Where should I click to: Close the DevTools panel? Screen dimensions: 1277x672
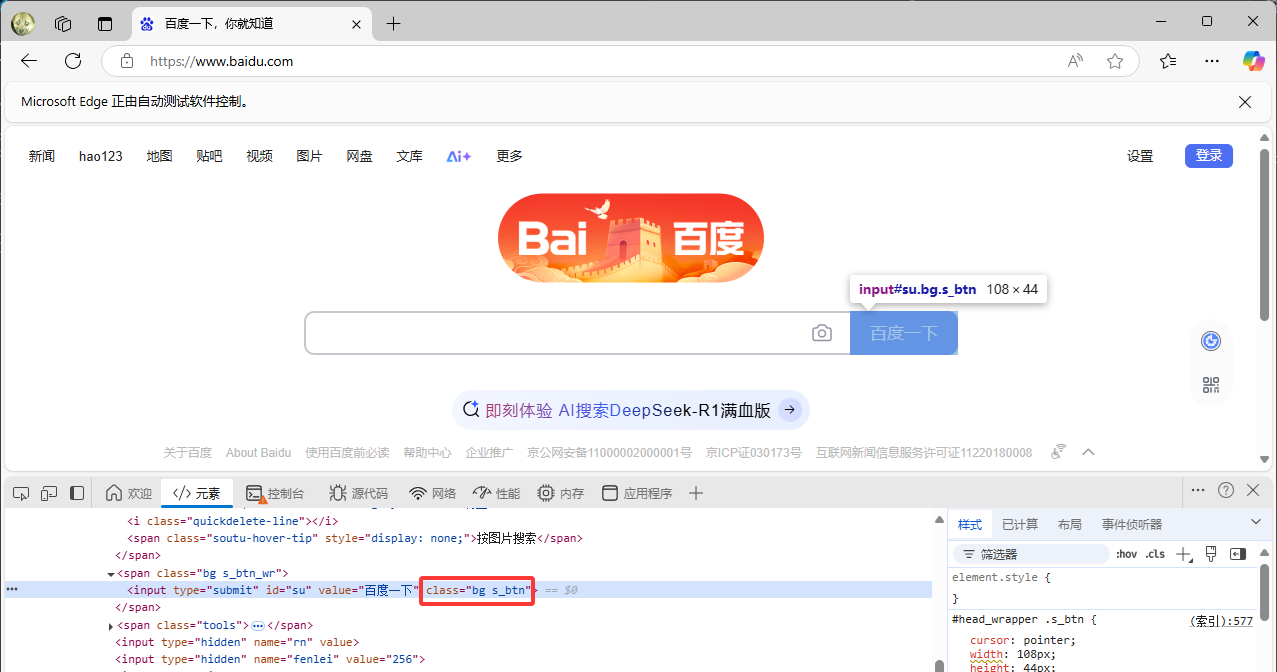(1253, 490)
